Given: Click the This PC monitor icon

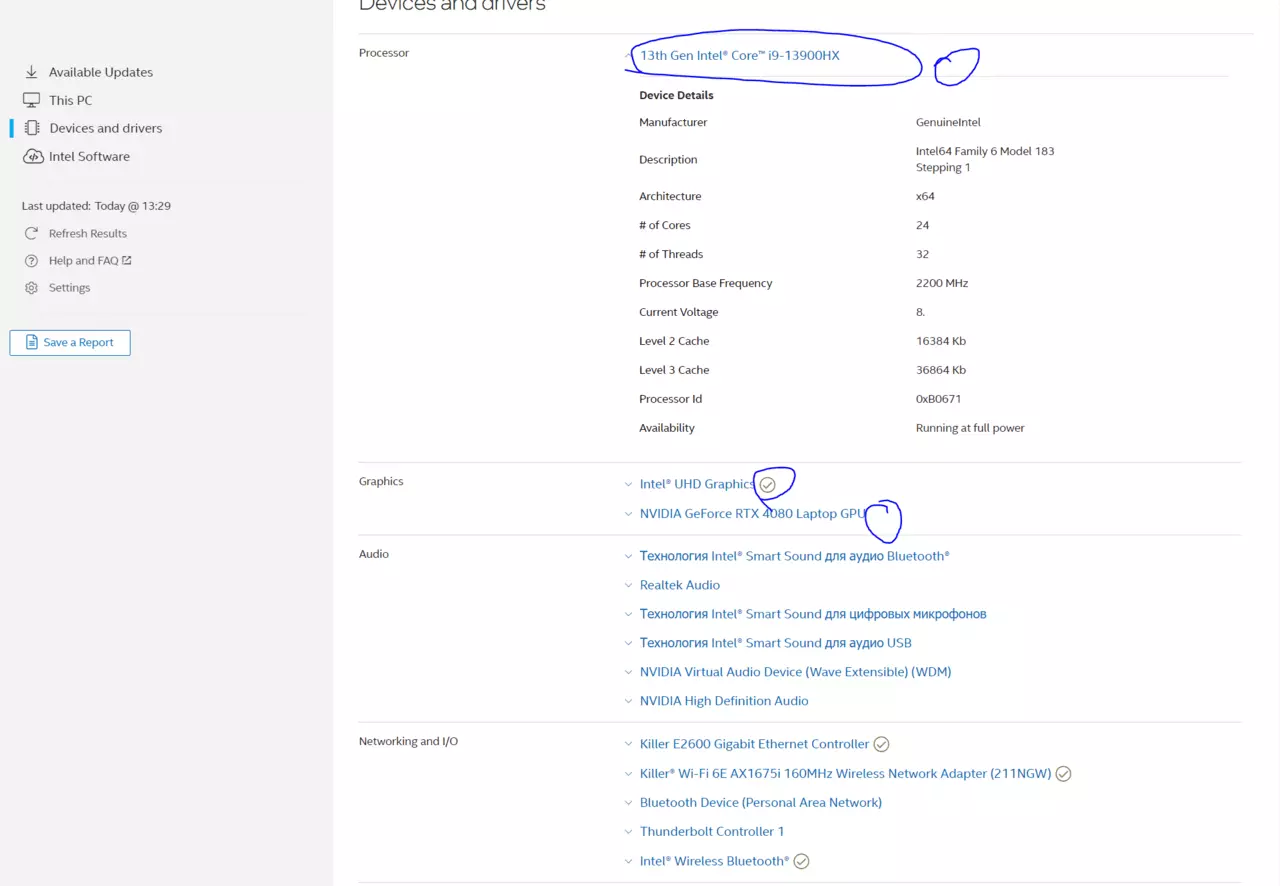Looking at the screenshot, I should [x=31, y=100].
